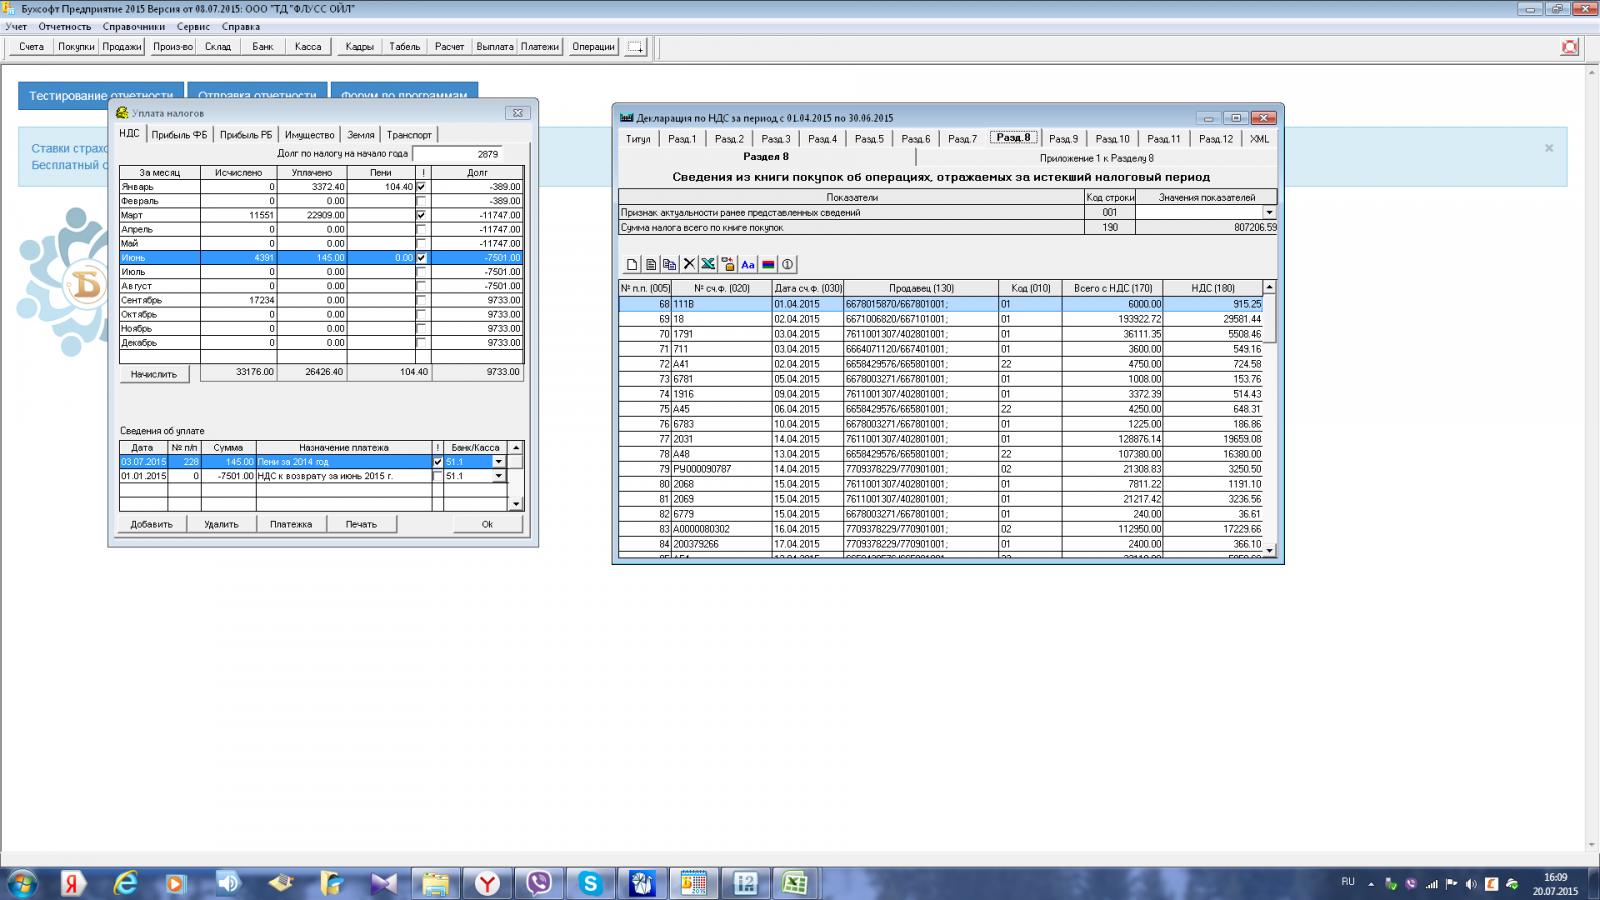This screenshot has width=1600, height=900.
Task: Click the delete row X icon
Action: click(x=689, y=265)
